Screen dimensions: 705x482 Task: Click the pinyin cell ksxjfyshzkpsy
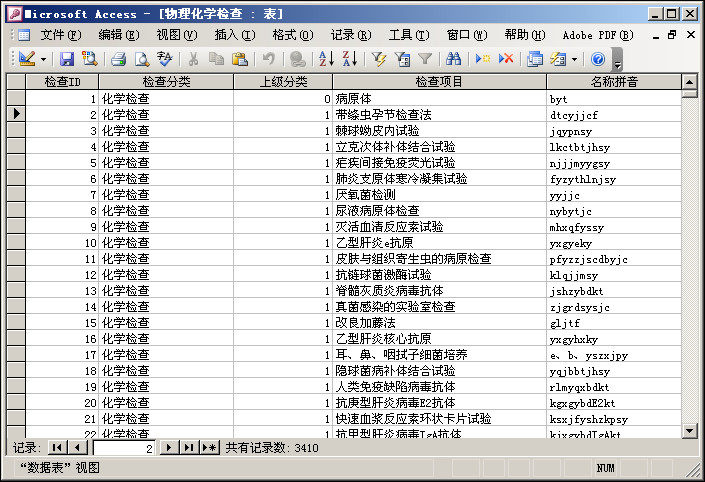coord(614,419)
